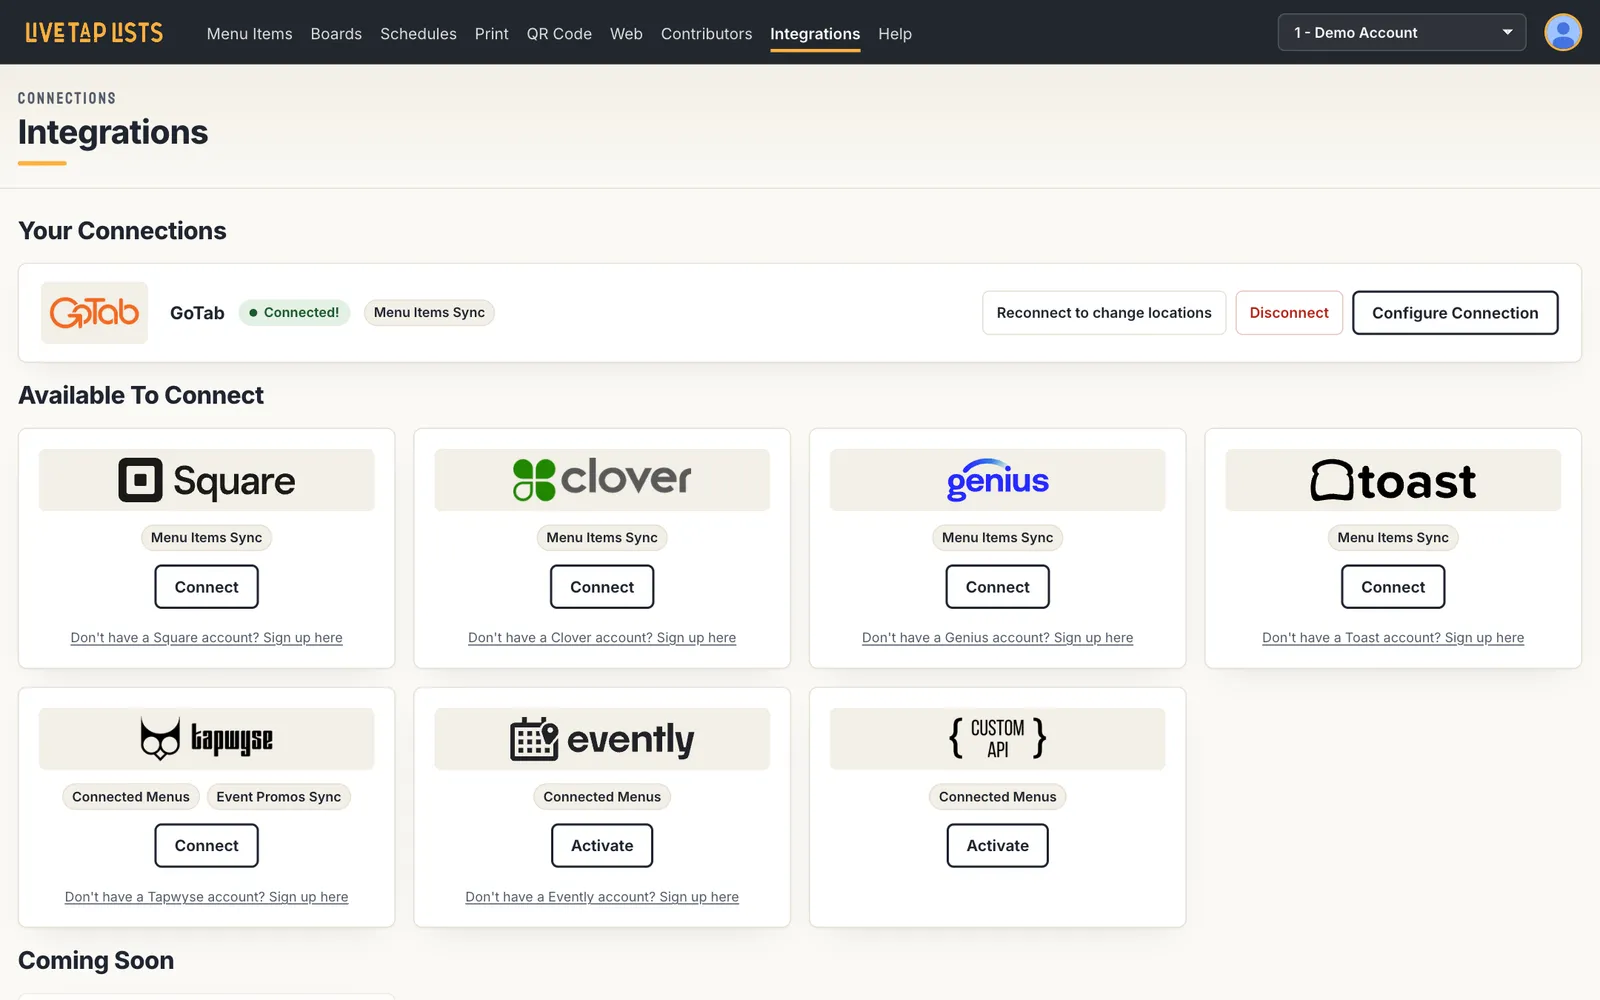
Task: Click the GoTab Connected! status badge
Action: tap(294, 313)
